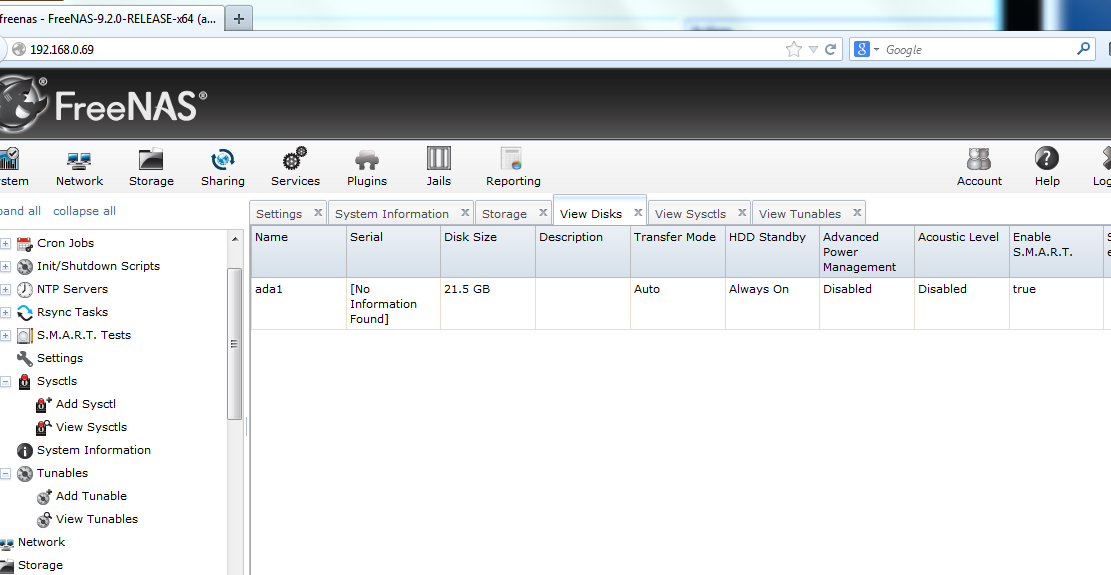Image resolution: width=1111 pixels, height=575 pixels.
Task: Expand the S.M.A.R.T. Tests node
Action: pyautogui.click(x=6, y=336)
